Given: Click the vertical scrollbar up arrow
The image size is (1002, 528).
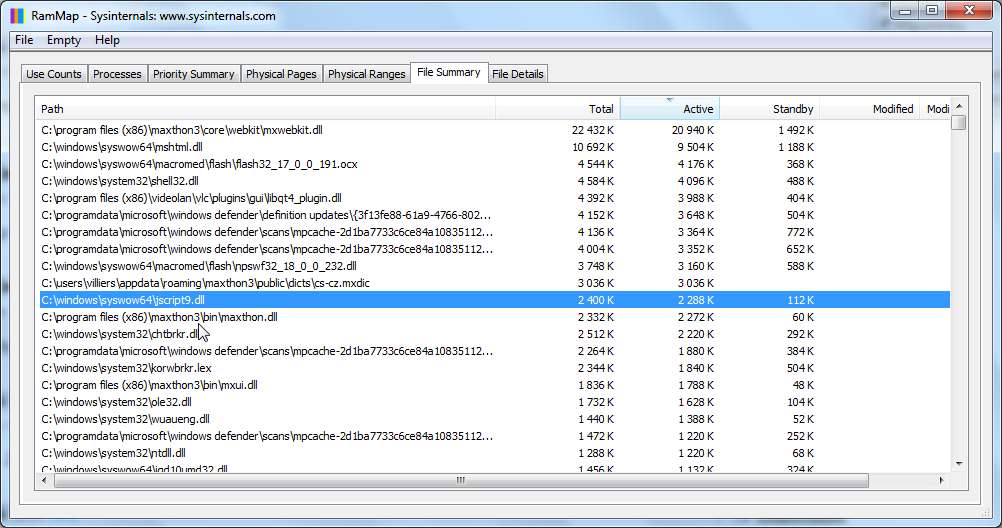Looking at the screenshot, I should (x=959, y=106).
